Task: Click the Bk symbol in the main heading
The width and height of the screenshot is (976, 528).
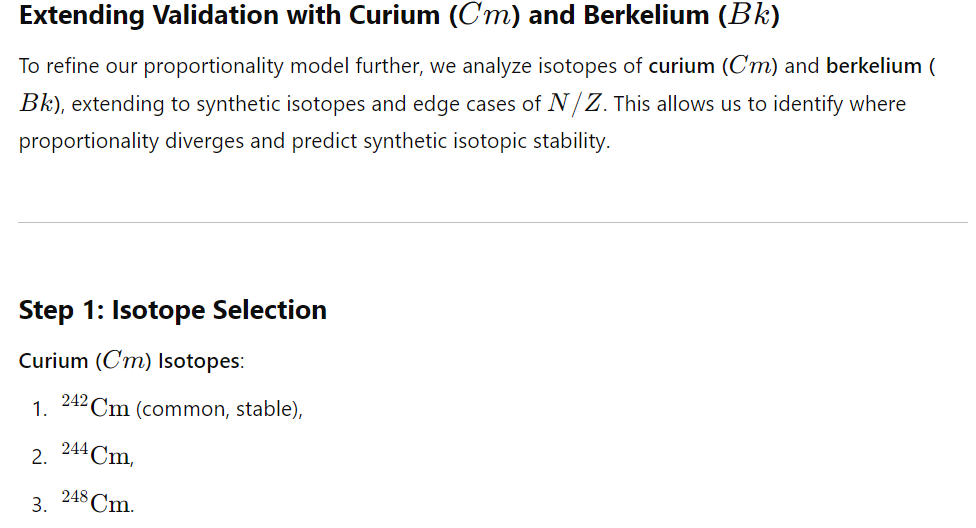Action: click(x=749, y=15)
